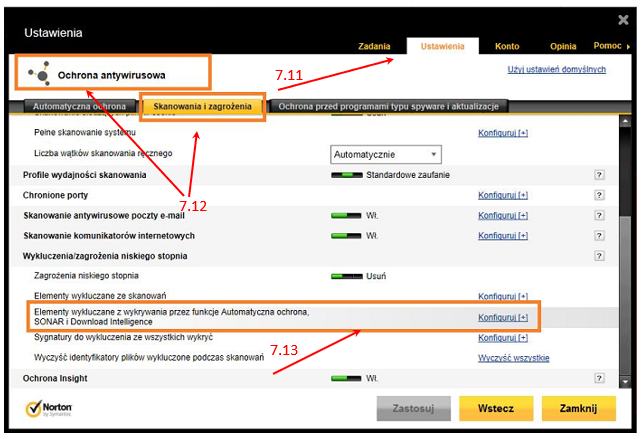Click the vertical scrollbar thumb
The image size is (644, 439).
(x=625, y=296)
